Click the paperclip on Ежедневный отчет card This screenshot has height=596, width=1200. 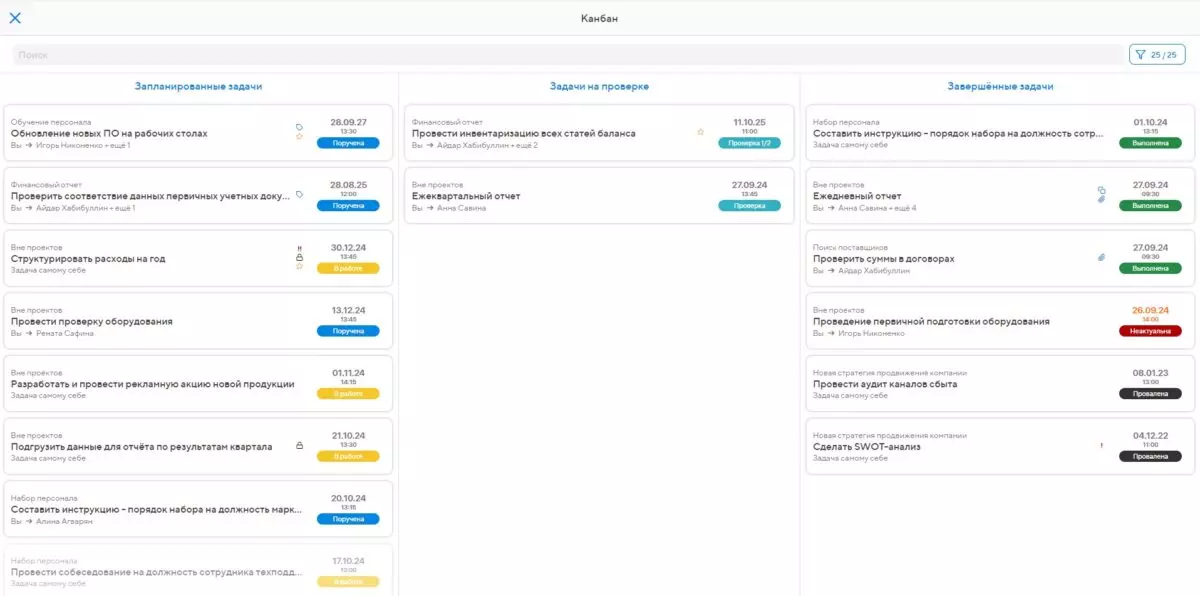[1101, 200]
